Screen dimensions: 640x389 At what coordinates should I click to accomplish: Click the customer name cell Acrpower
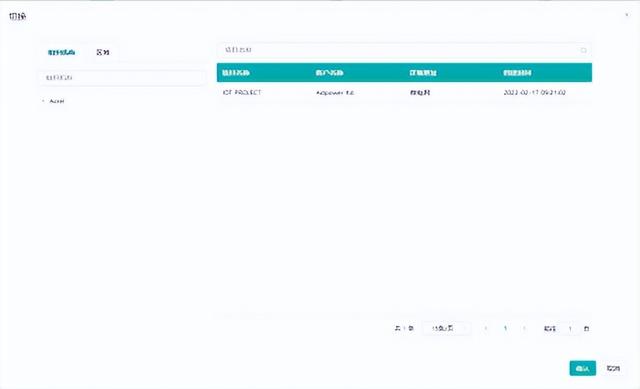(335, 93)
